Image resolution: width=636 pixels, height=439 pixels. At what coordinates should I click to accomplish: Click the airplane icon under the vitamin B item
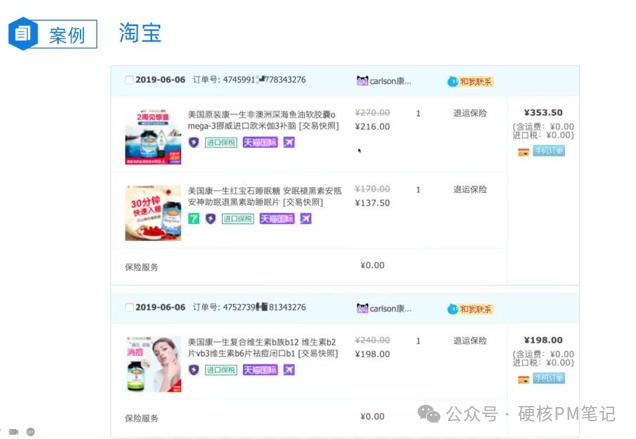click(x=289, y=370)
